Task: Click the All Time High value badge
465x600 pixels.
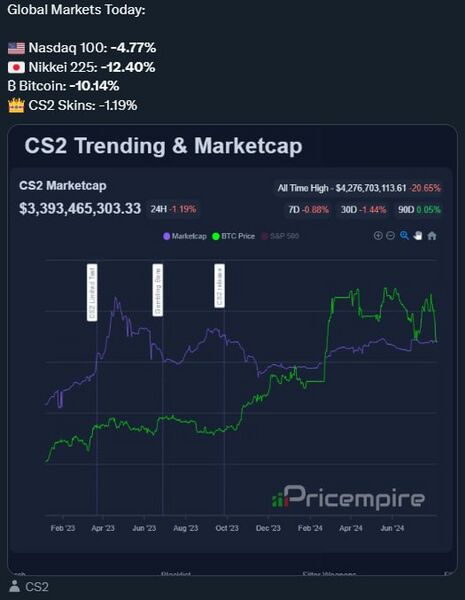Action: pos(359,188)
